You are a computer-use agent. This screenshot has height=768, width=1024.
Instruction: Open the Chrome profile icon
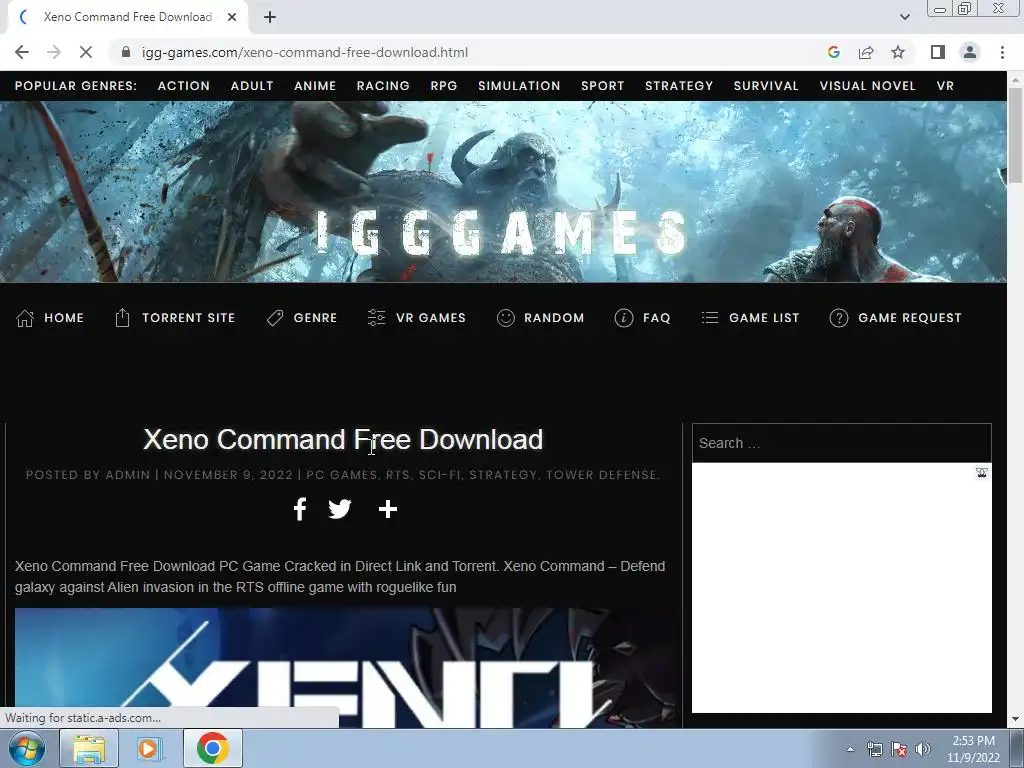[x=970, y=52]
